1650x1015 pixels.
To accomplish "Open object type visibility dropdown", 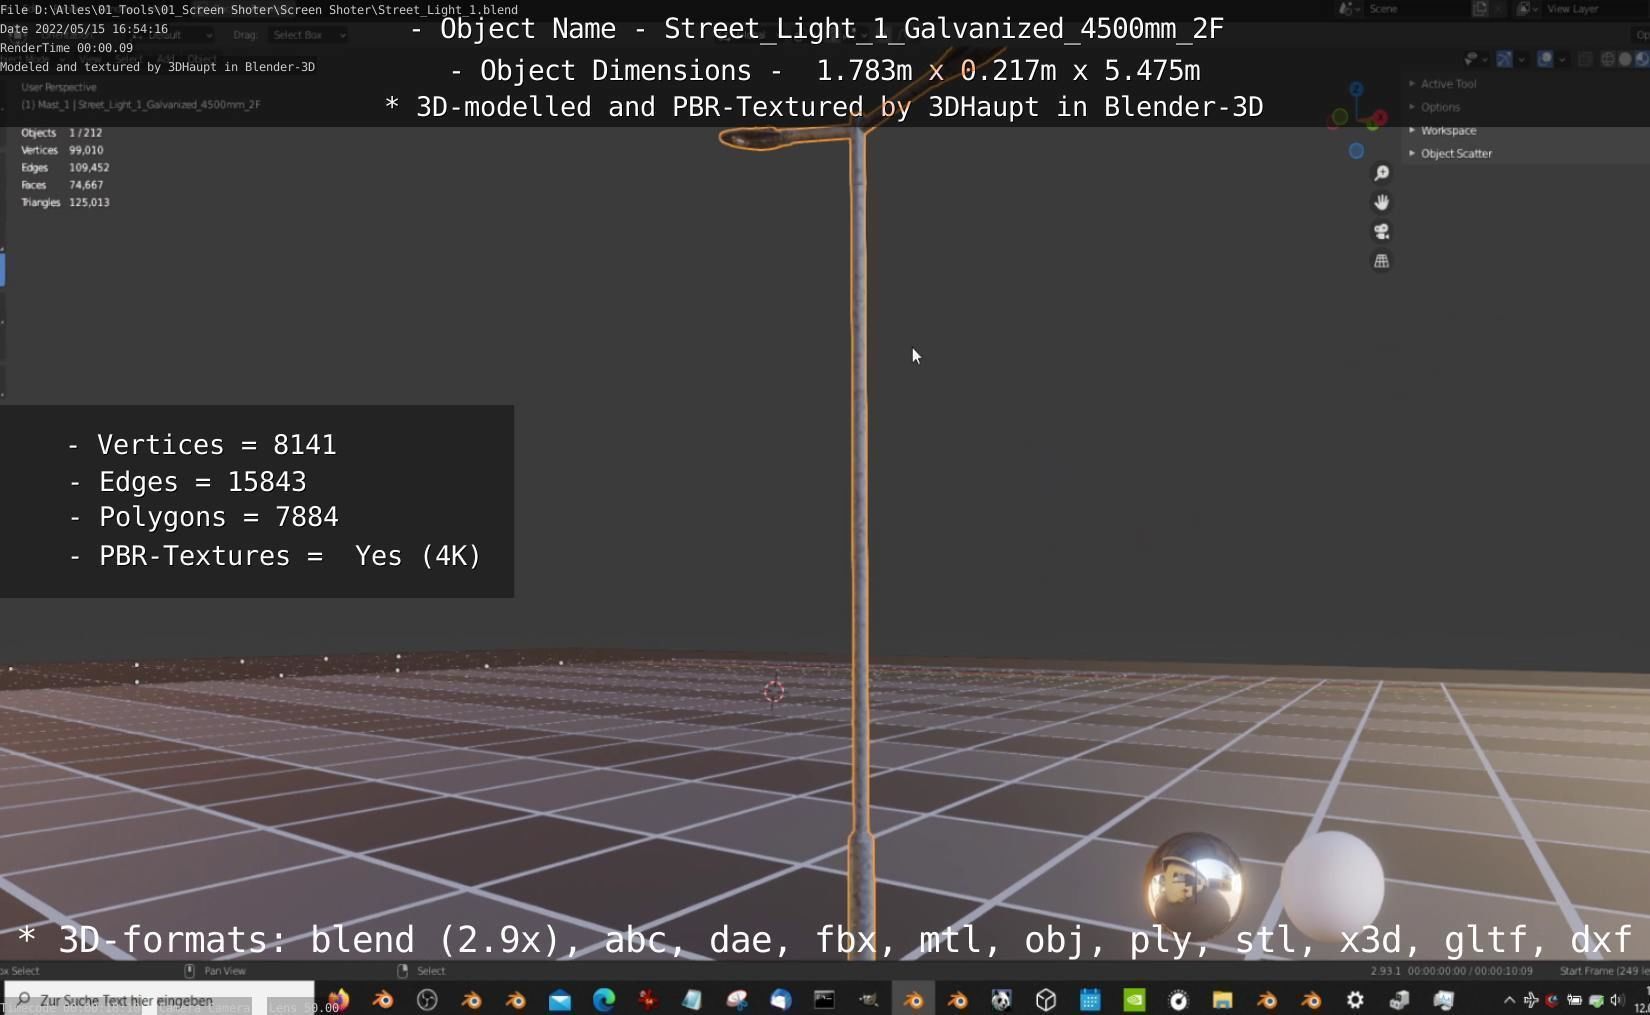I will pyautogui.click(x=1474, y=59).
